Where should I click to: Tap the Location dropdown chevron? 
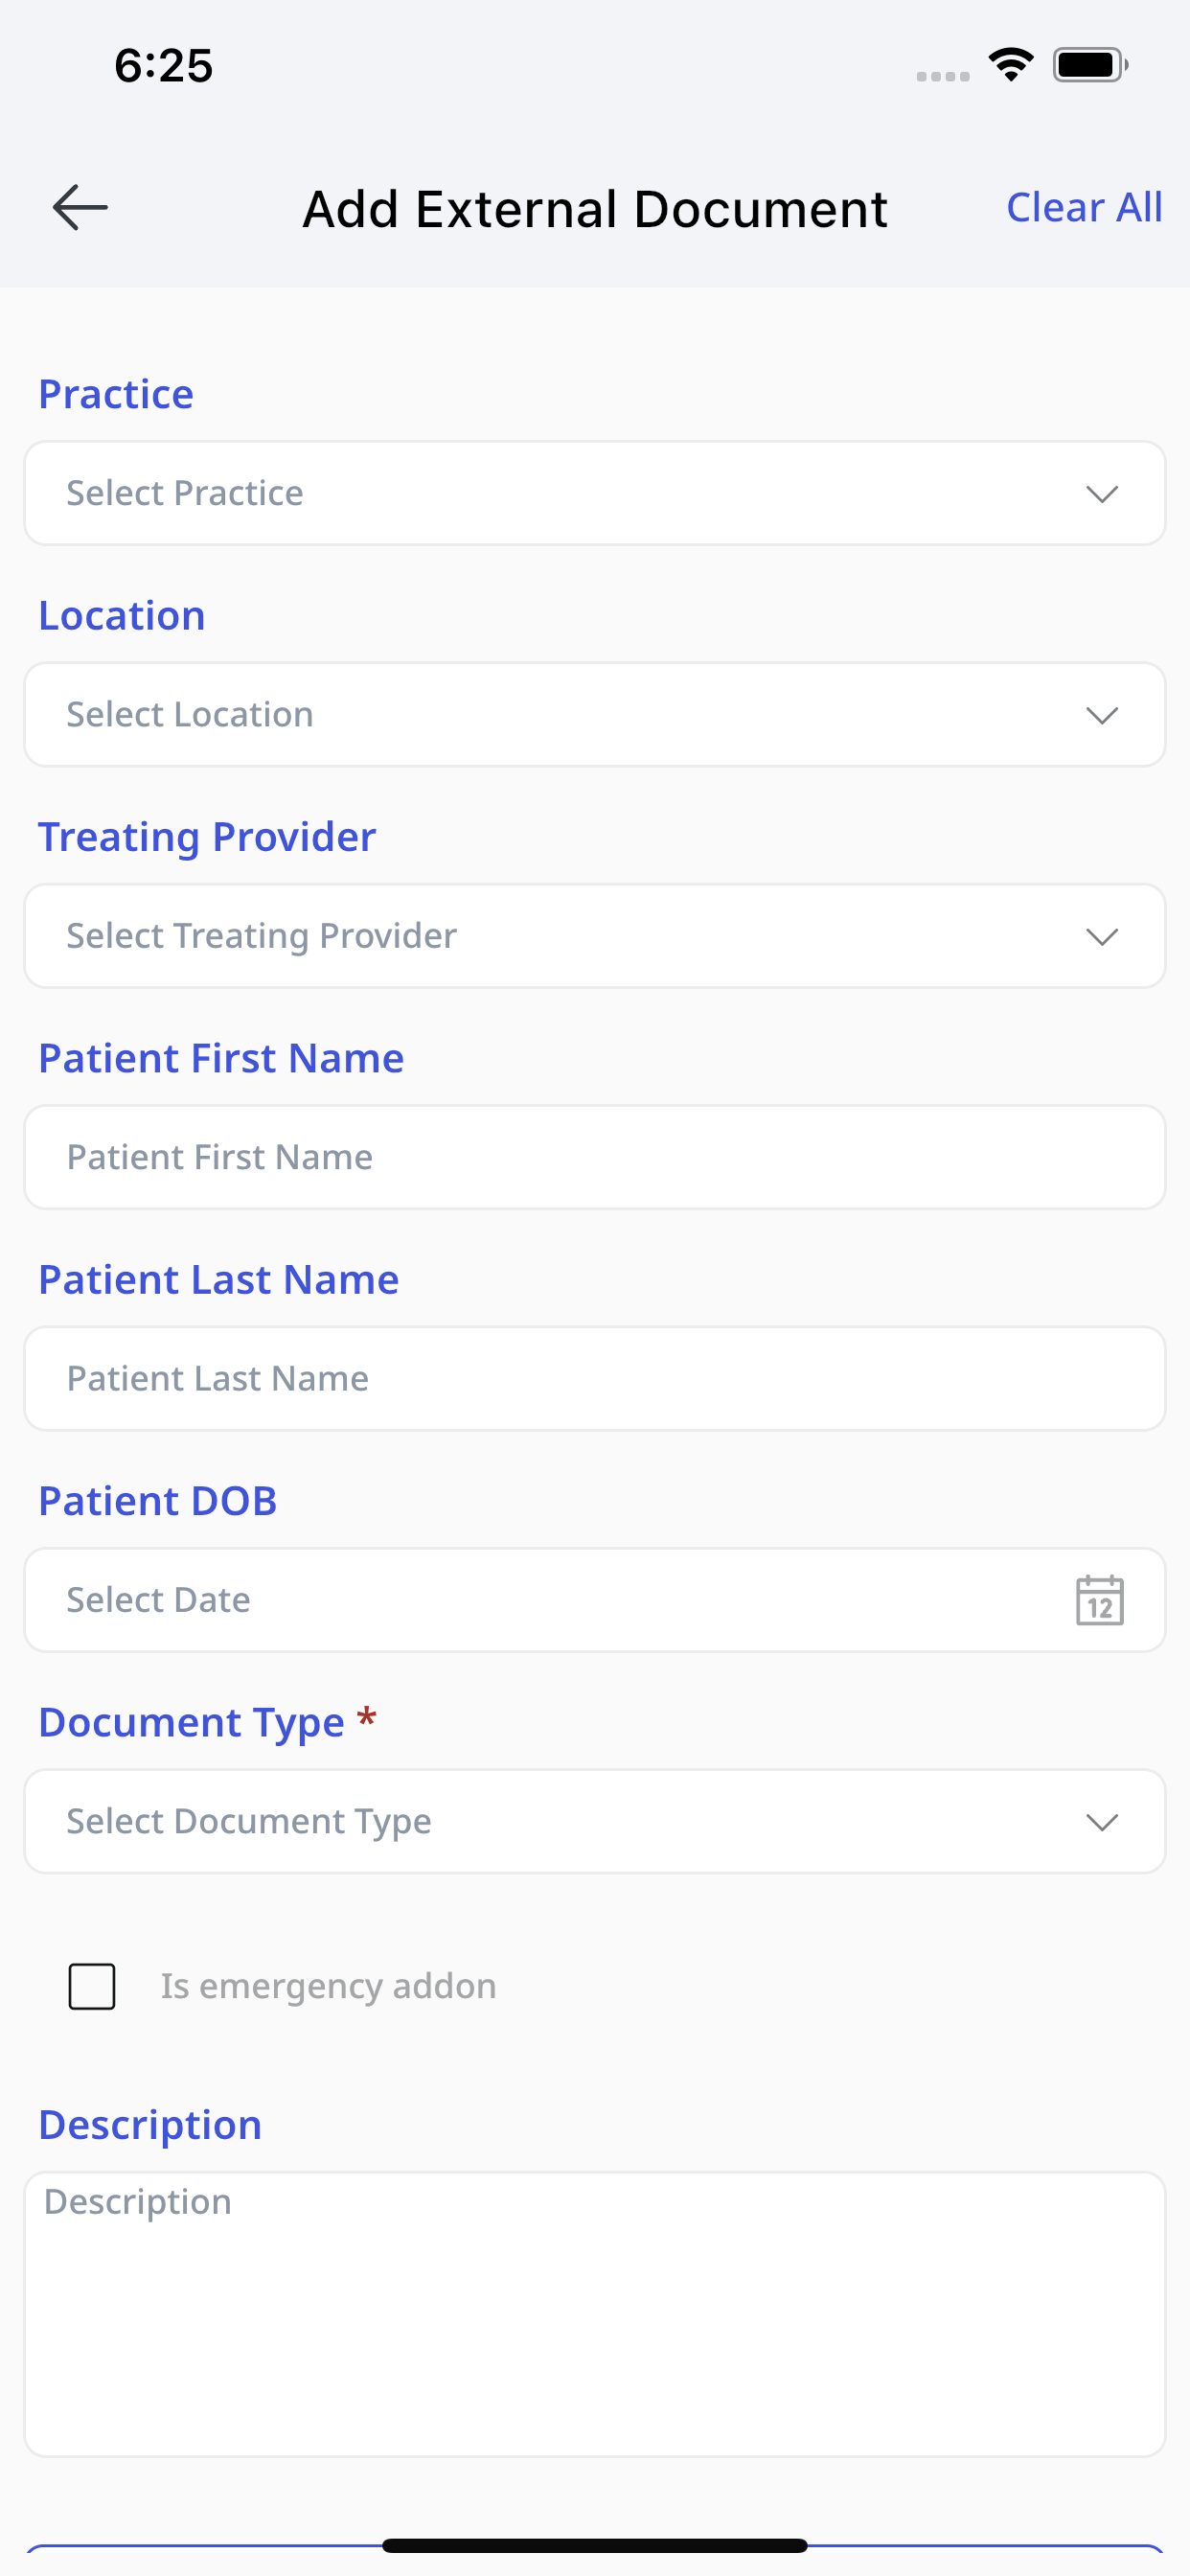1102,716
